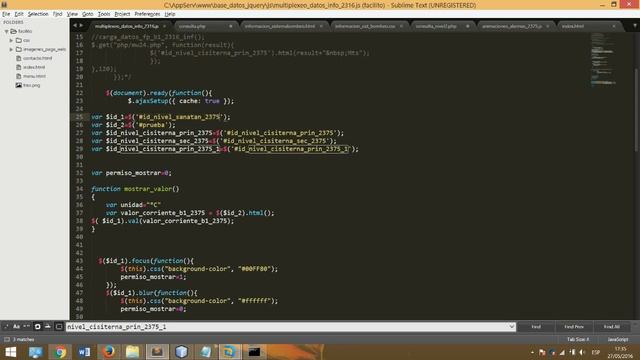640x360 pixels.
Task: Change the JavaScript syntax selector
Action: 618,339
